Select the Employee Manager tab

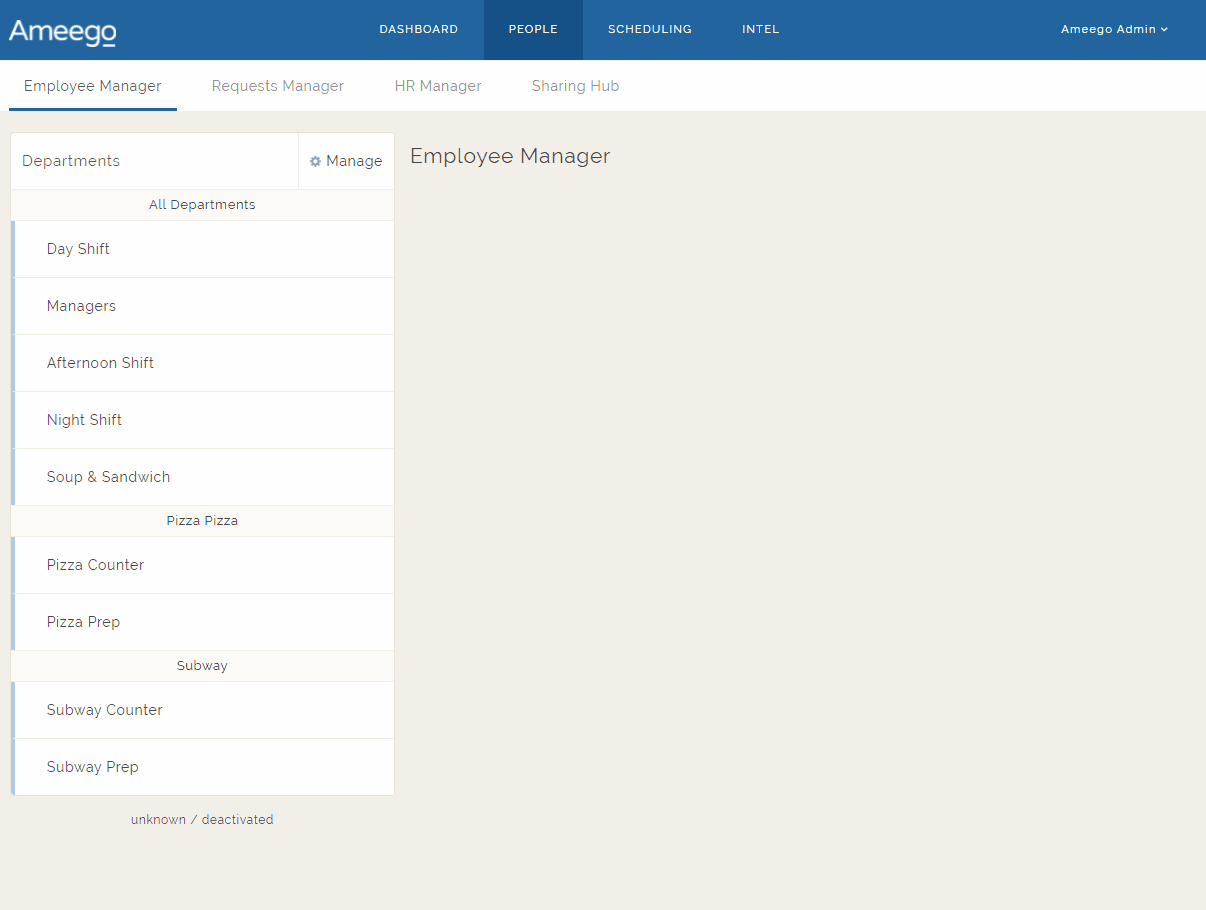coord(93,86)
